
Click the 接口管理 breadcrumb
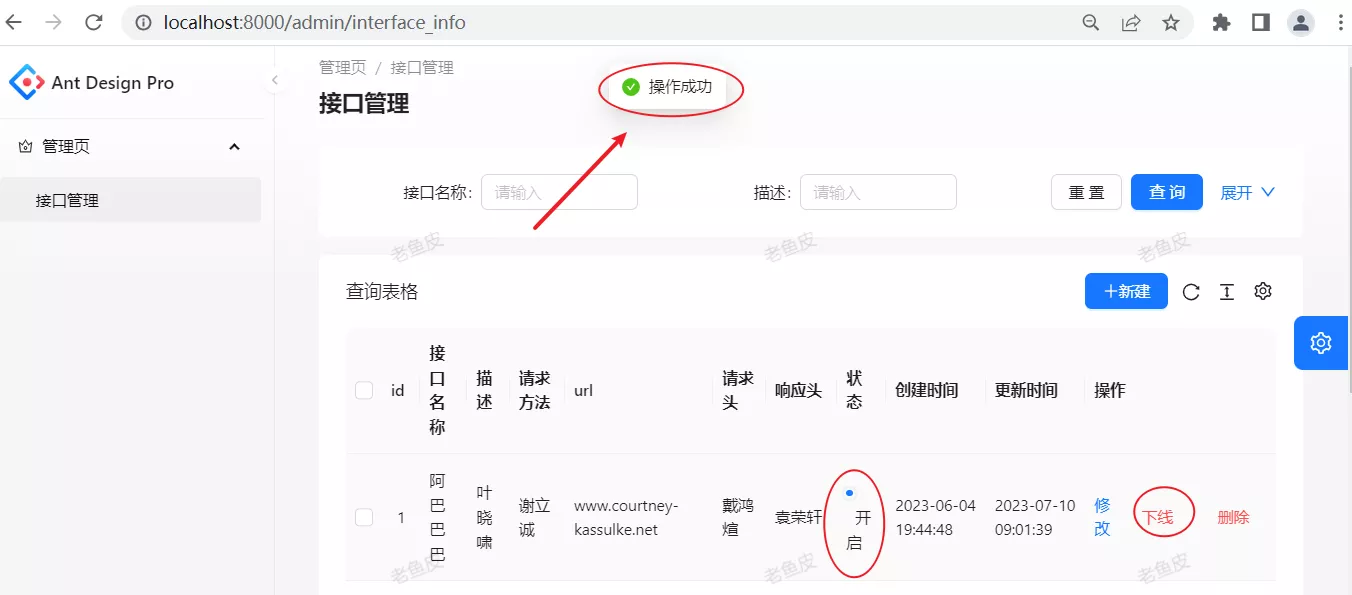pos(422,67)
